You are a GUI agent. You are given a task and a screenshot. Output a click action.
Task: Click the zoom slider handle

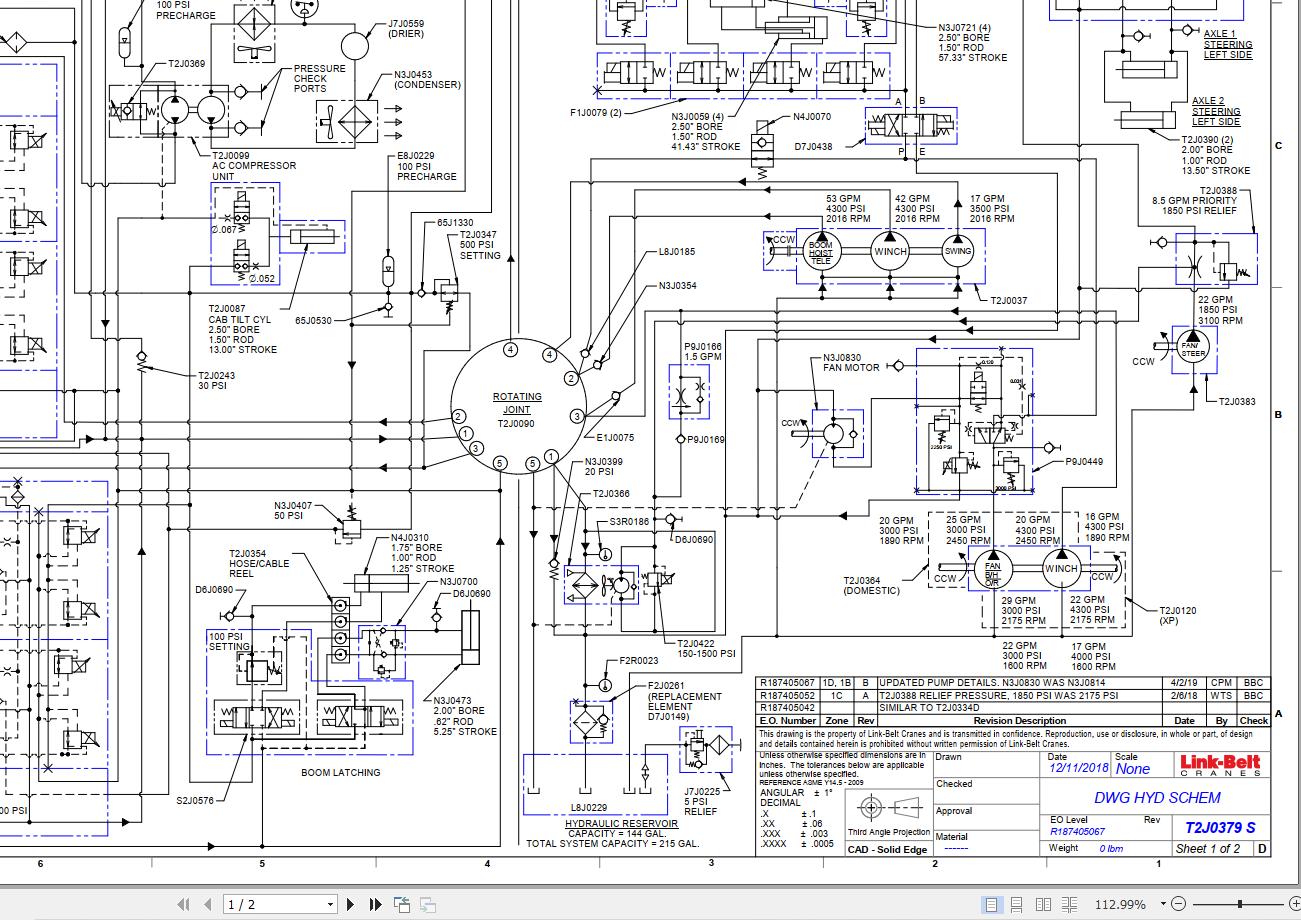click(1239, 904)
